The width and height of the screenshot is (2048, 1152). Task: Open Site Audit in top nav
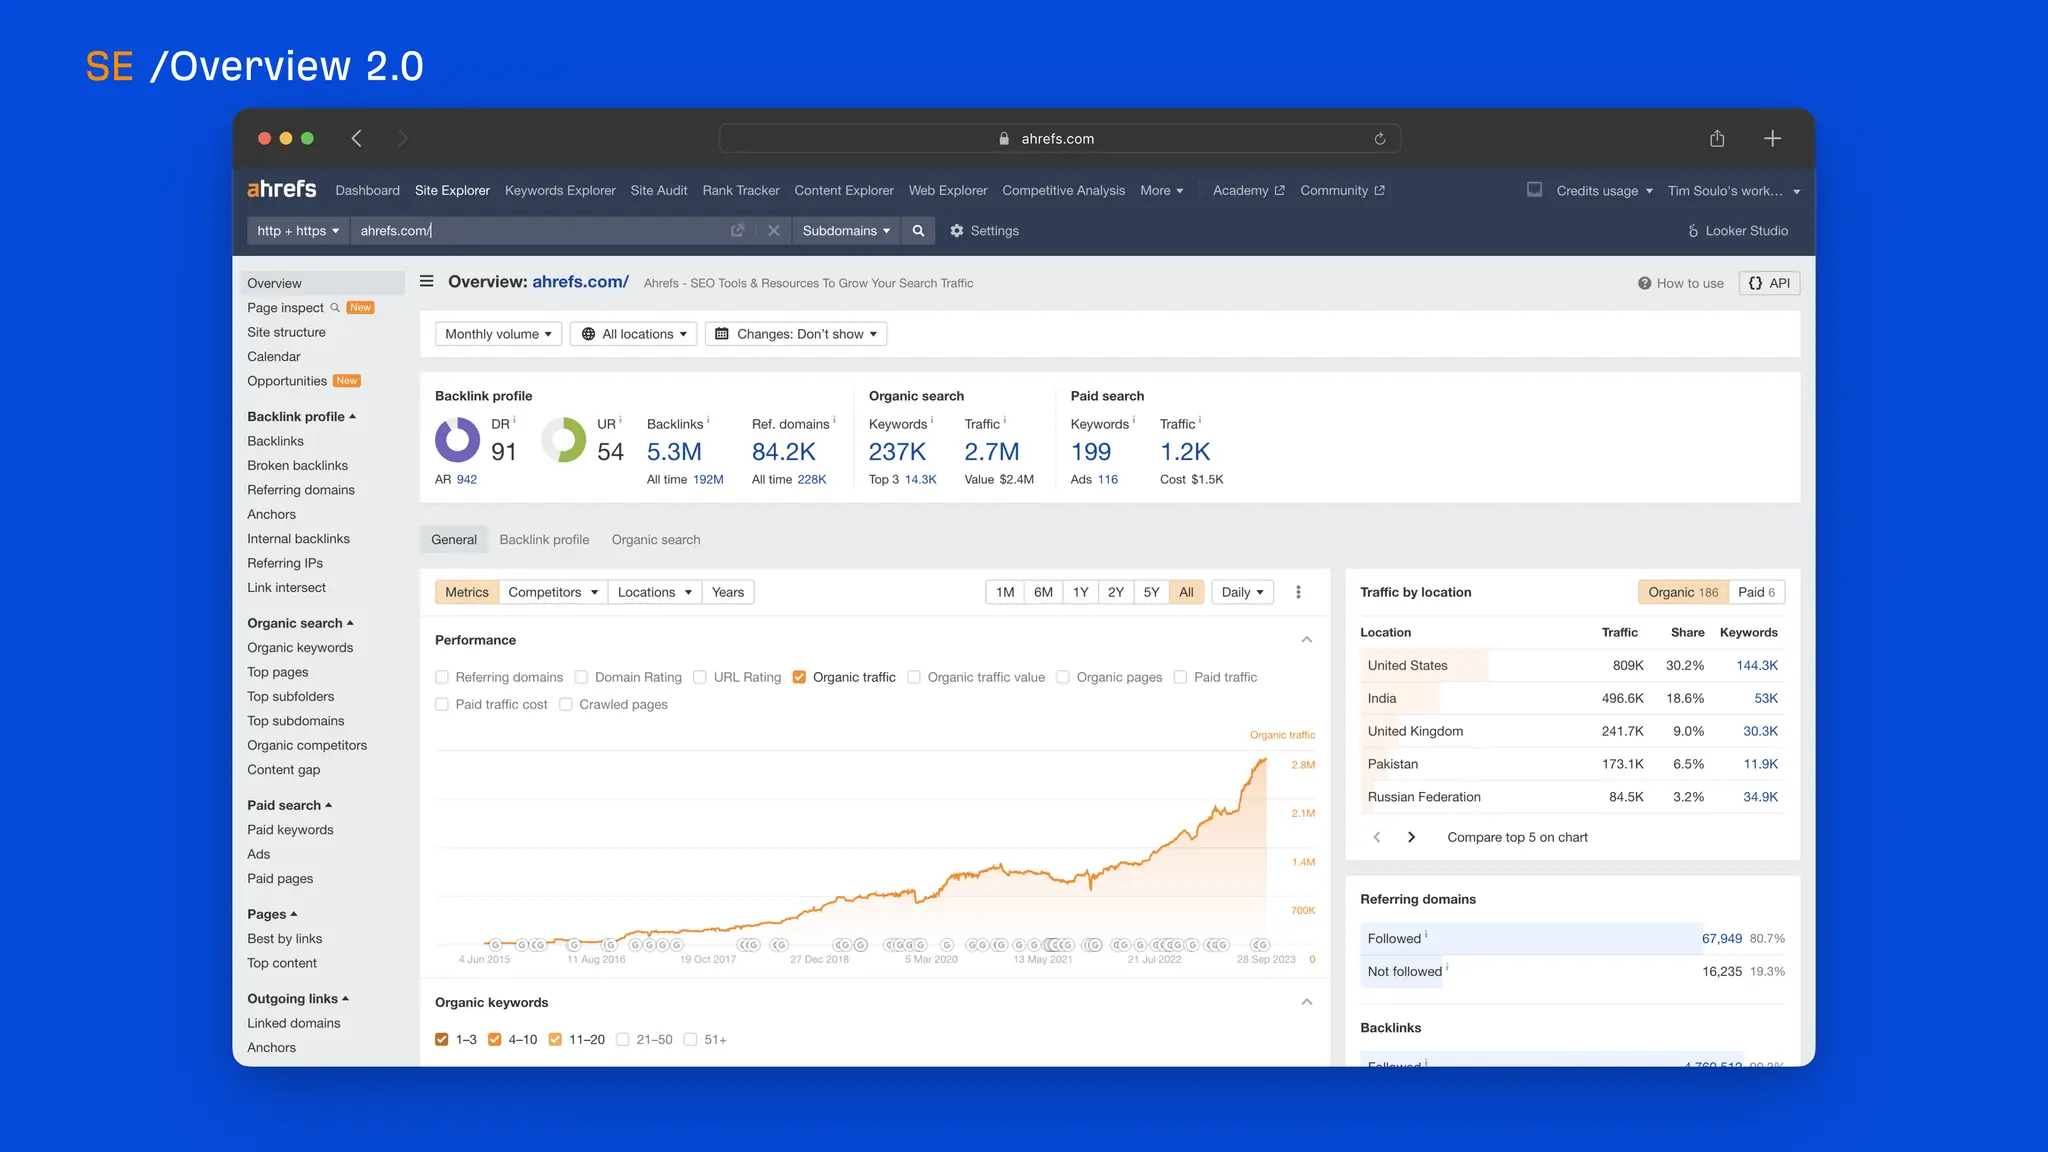click(x=659, y=190)
